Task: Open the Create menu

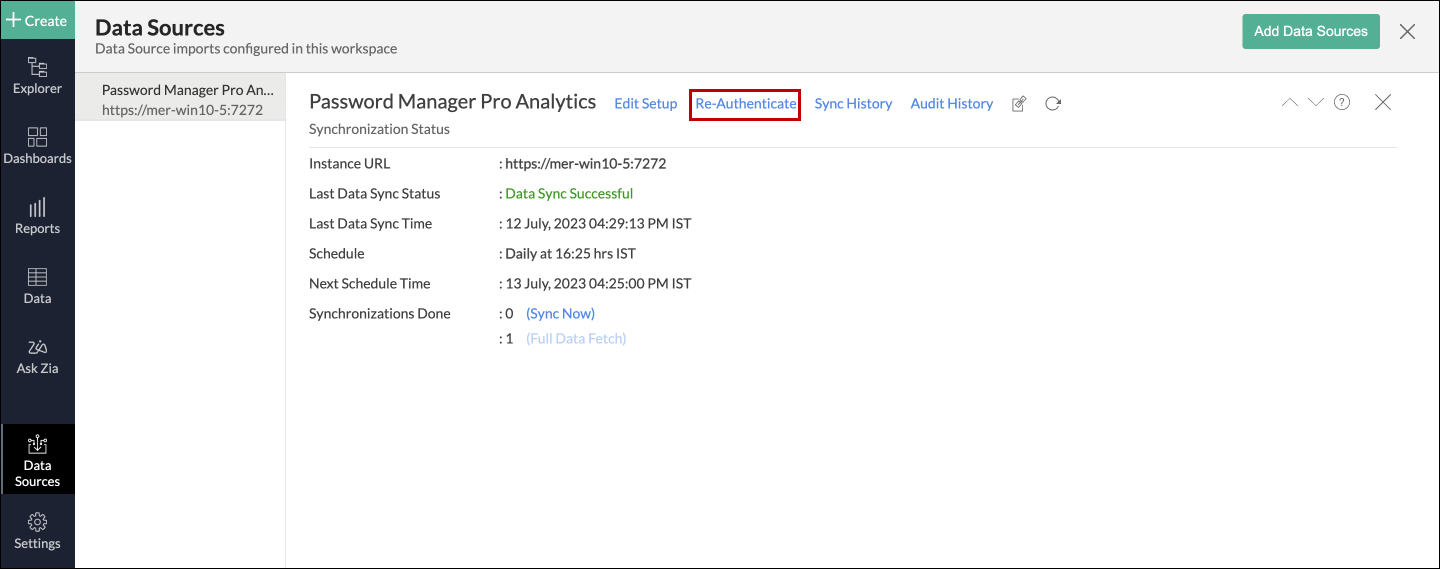Action: (x=37, y=20)
